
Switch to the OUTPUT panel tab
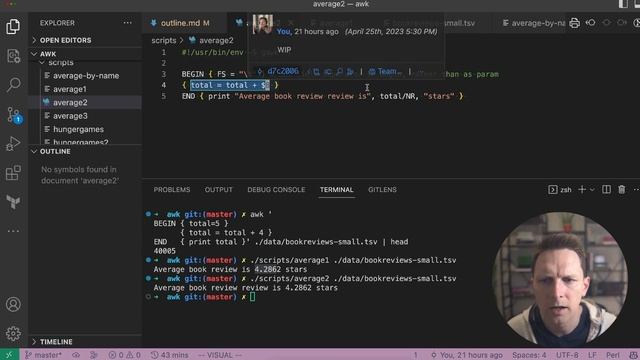click(x=218, y=189)
